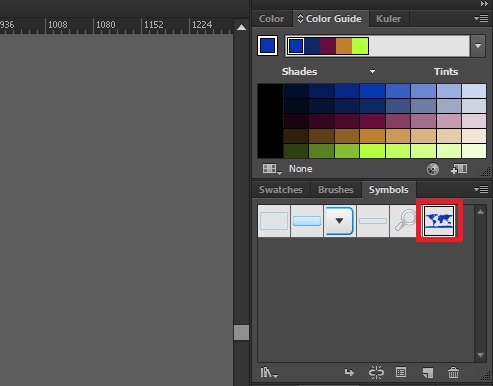
Task: Click Break Link to Symbol icon
Action: (376, 372)
